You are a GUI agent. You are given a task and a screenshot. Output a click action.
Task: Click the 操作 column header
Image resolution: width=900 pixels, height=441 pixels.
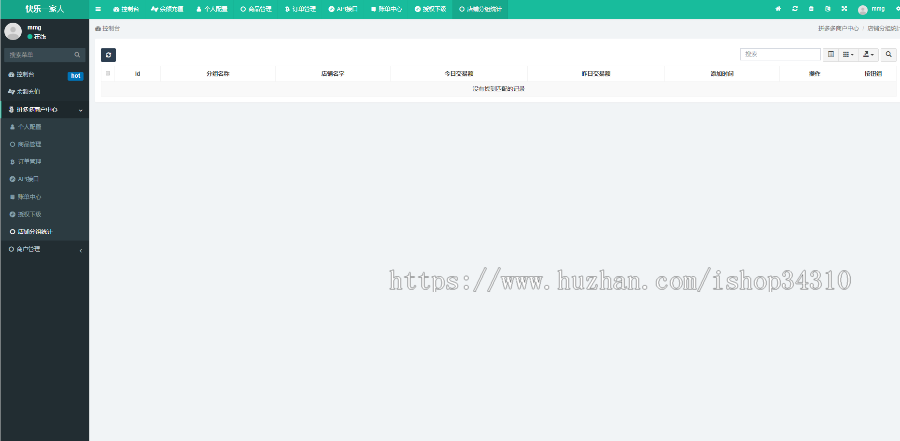[x=814, y=74]
